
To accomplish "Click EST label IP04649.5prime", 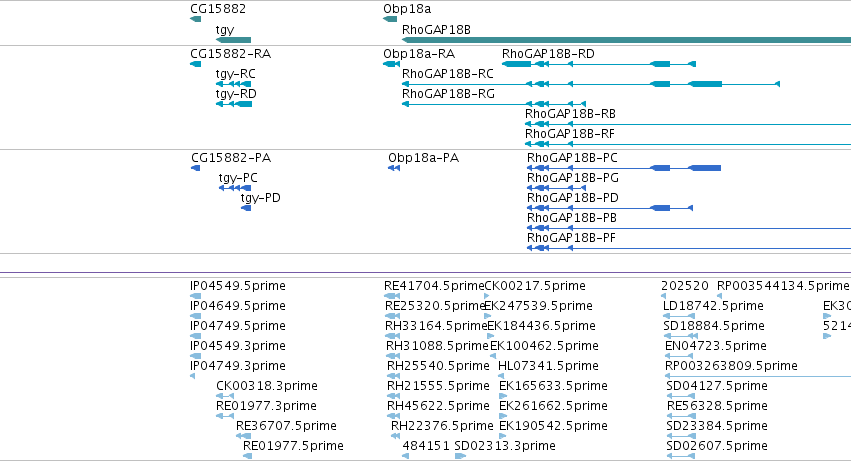I will pos(238,306).
